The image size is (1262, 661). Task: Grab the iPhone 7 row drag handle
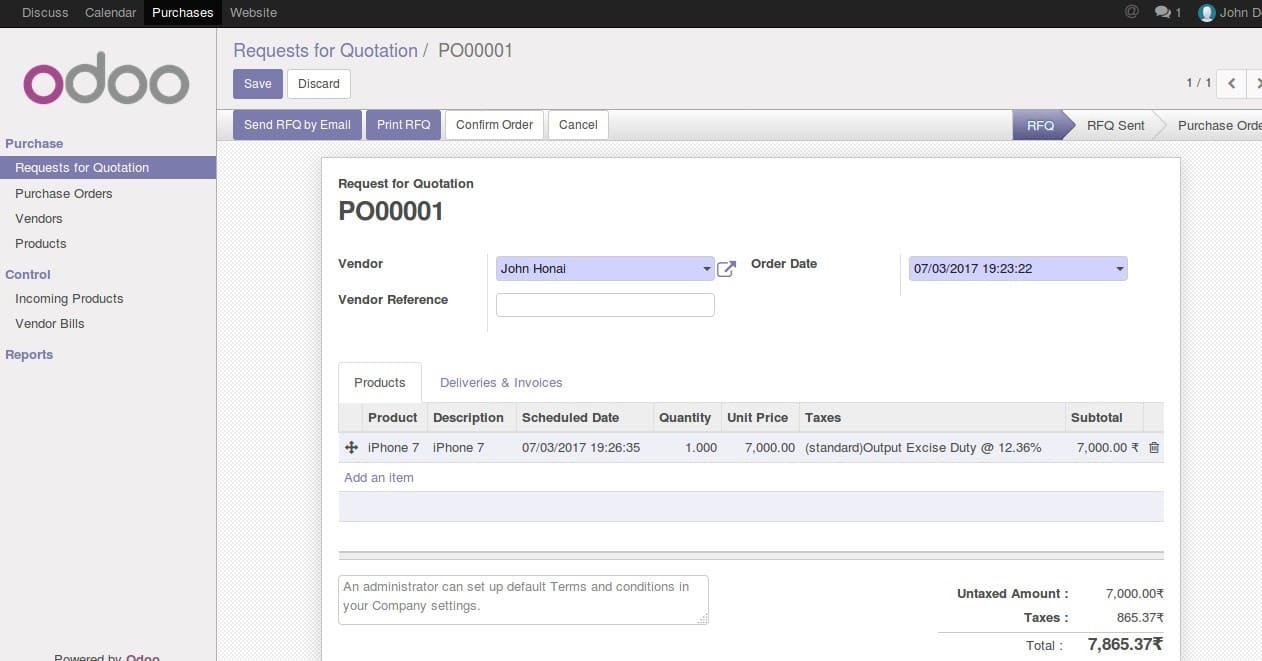click(351, 448)
